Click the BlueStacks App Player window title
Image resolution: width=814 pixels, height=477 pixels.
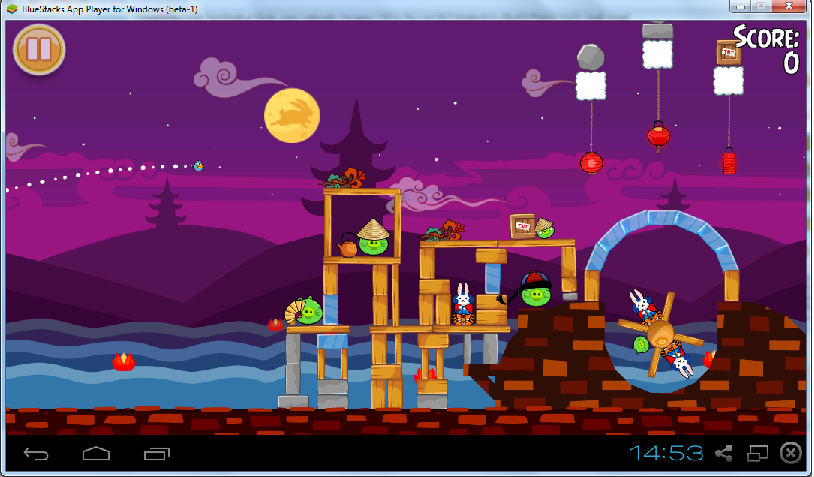[x=110, y=9]
